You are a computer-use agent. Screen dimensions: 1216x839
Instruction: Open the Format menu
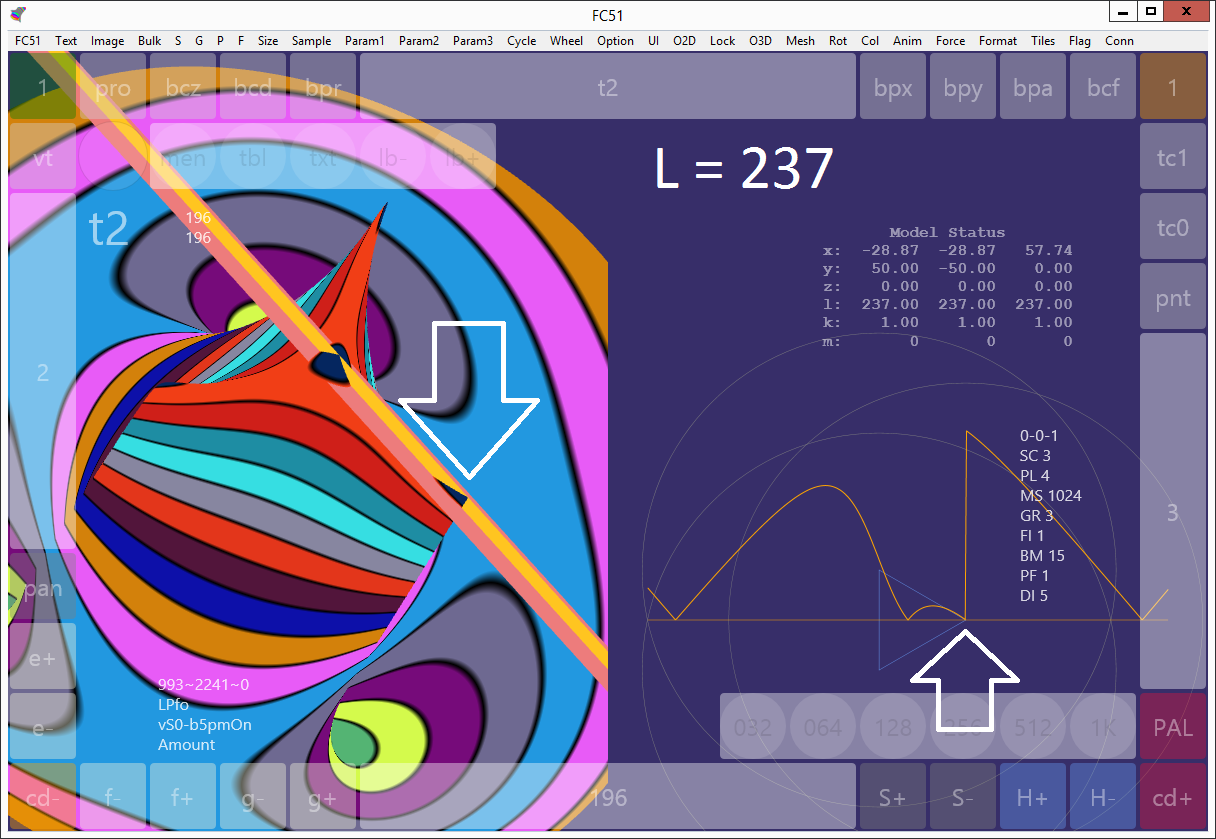click(998, 41)
